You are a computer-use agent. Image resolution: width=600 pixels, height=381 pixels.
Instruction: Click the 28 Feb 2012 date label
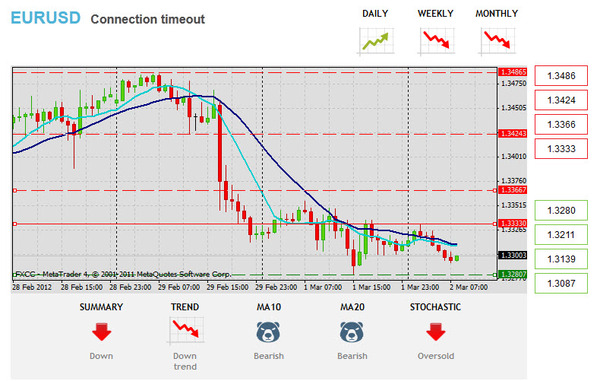coord(32,287)
